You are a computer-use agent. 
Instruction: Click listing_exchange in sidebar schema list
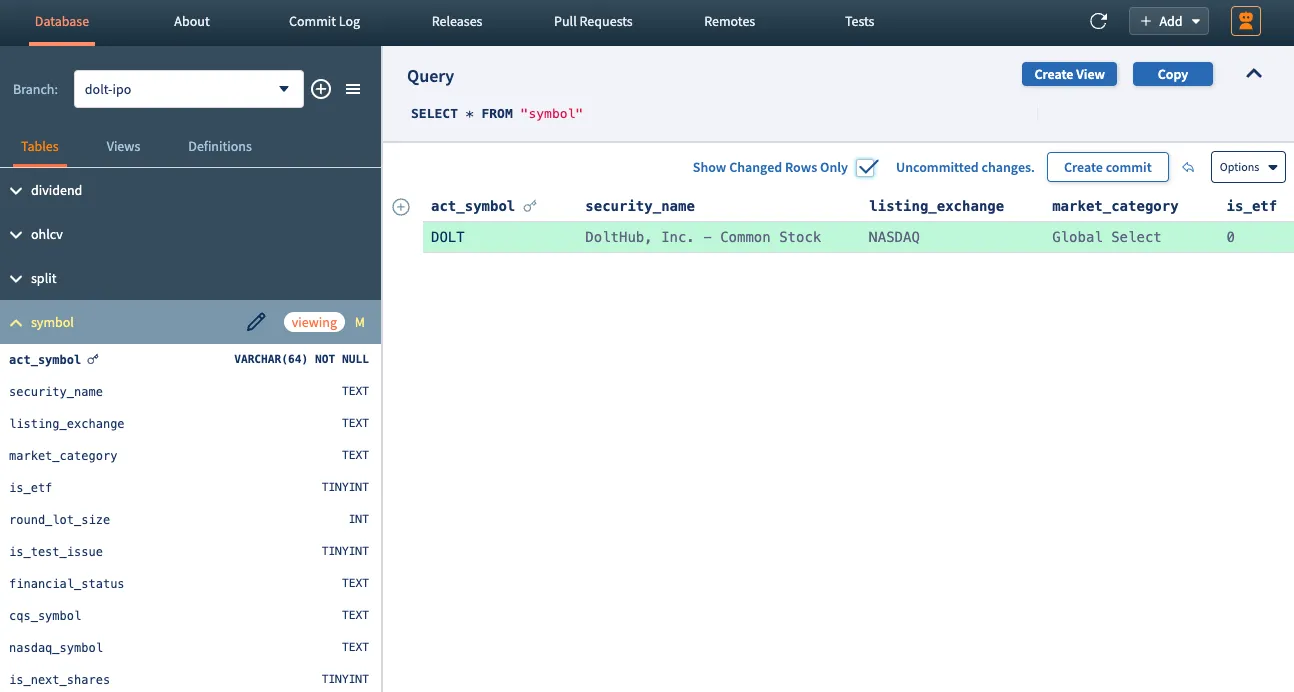click(x=67, y=423)
